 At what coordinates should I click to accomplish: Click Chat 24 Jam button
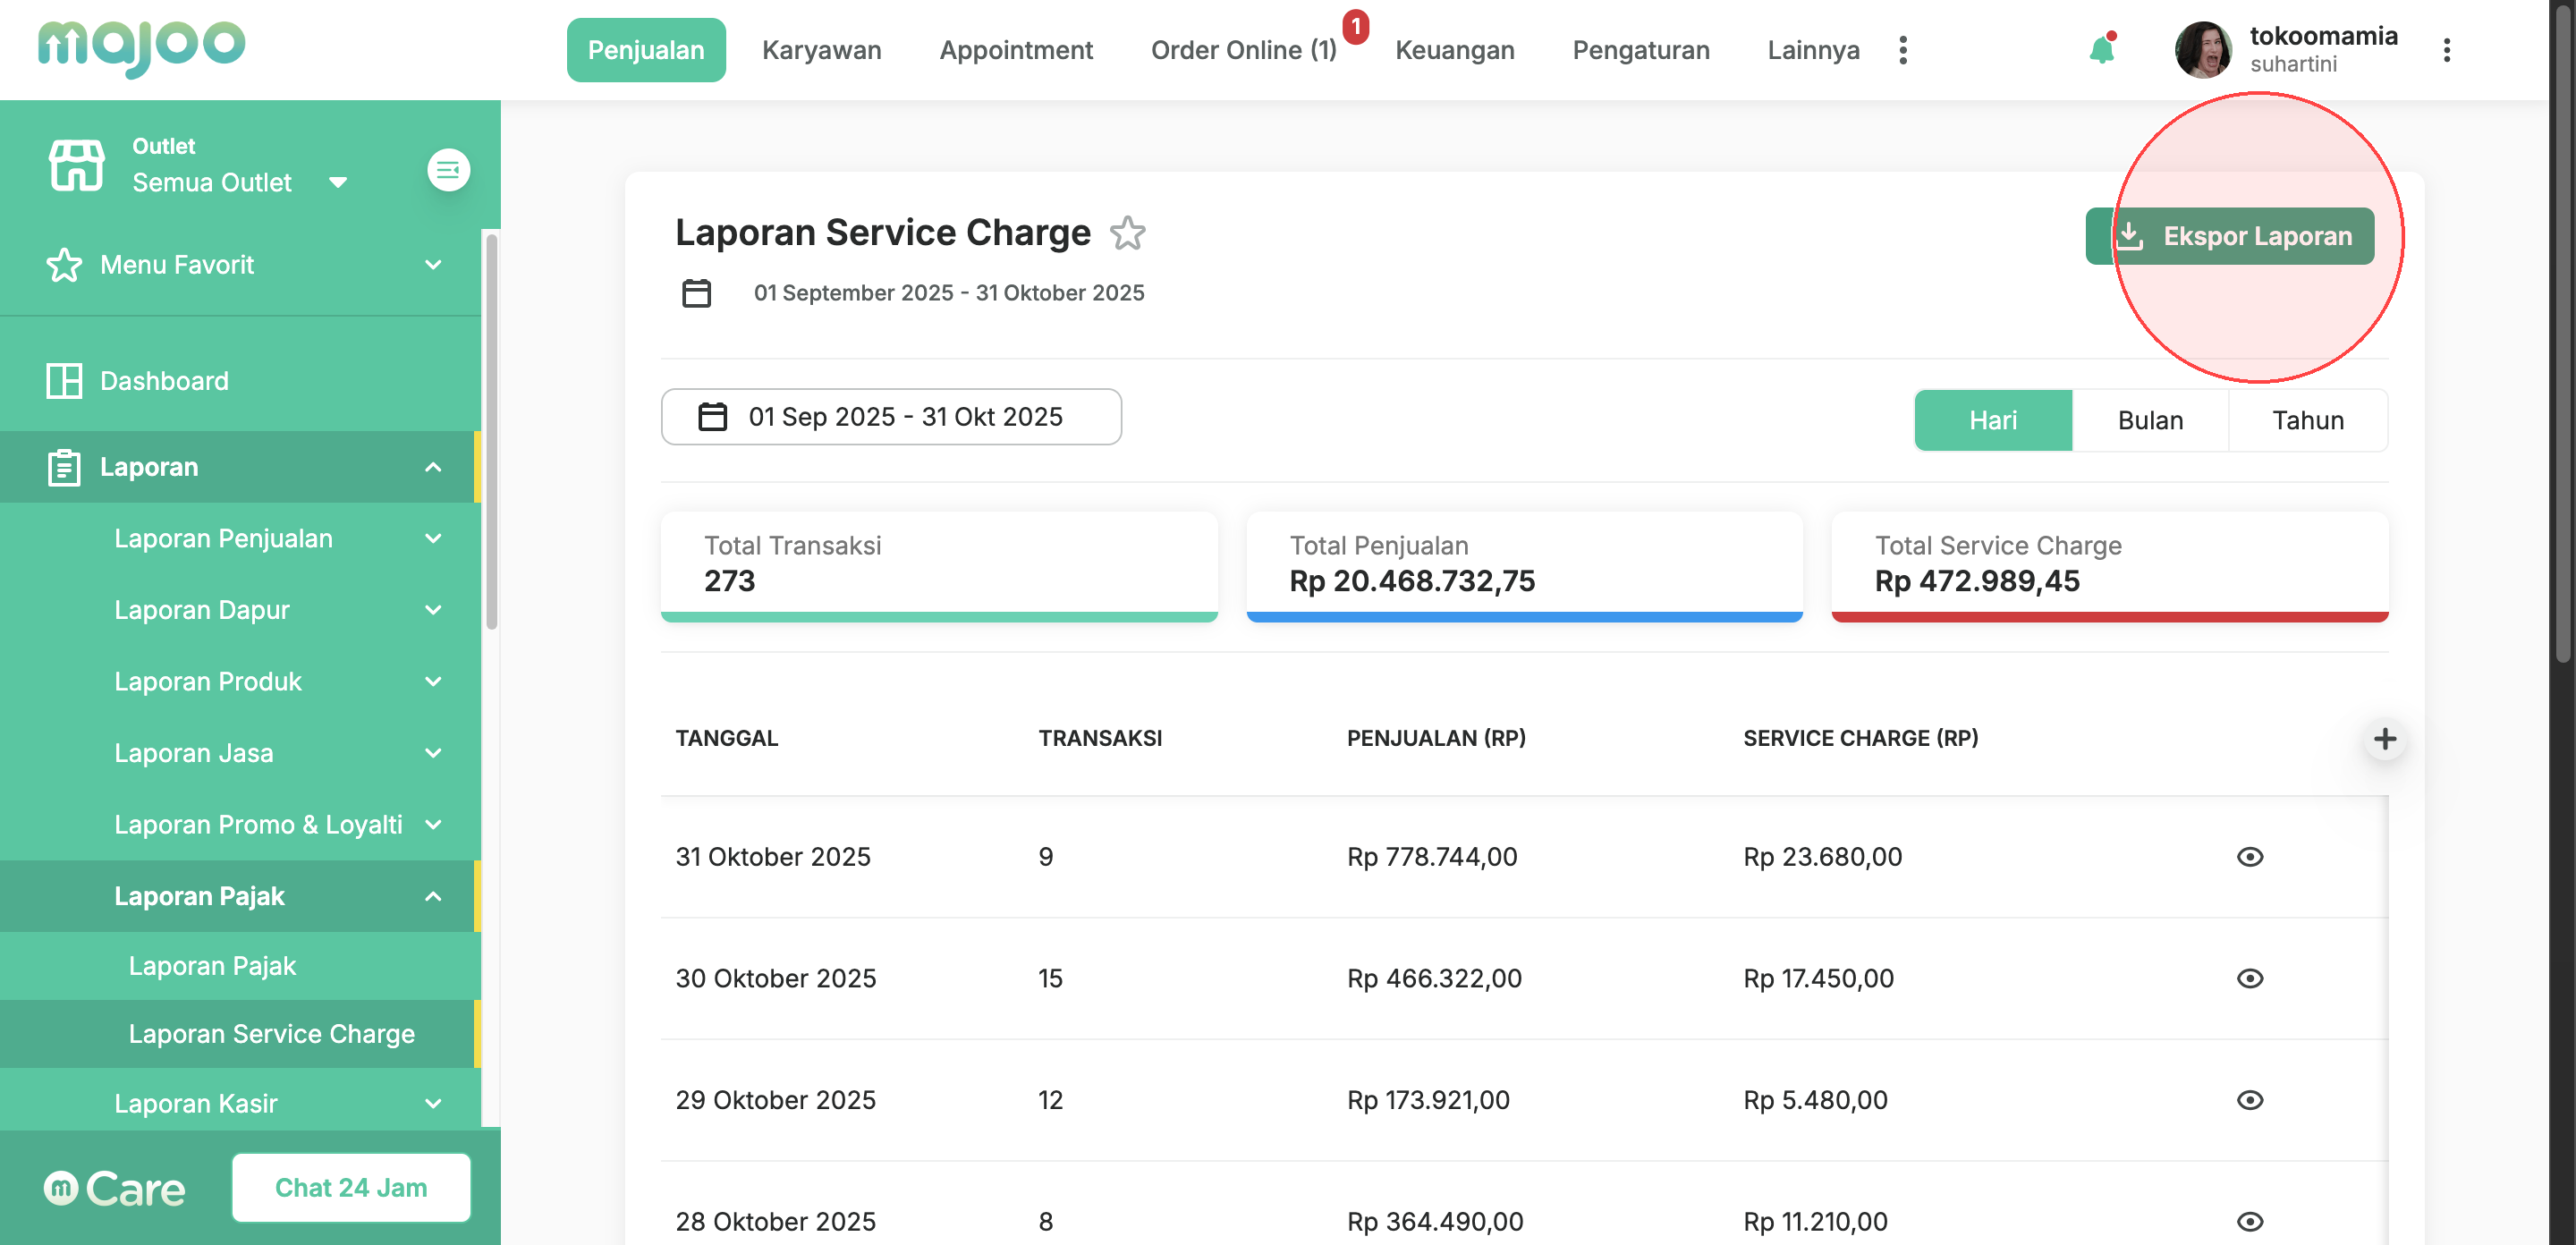tap(351, 1187)
